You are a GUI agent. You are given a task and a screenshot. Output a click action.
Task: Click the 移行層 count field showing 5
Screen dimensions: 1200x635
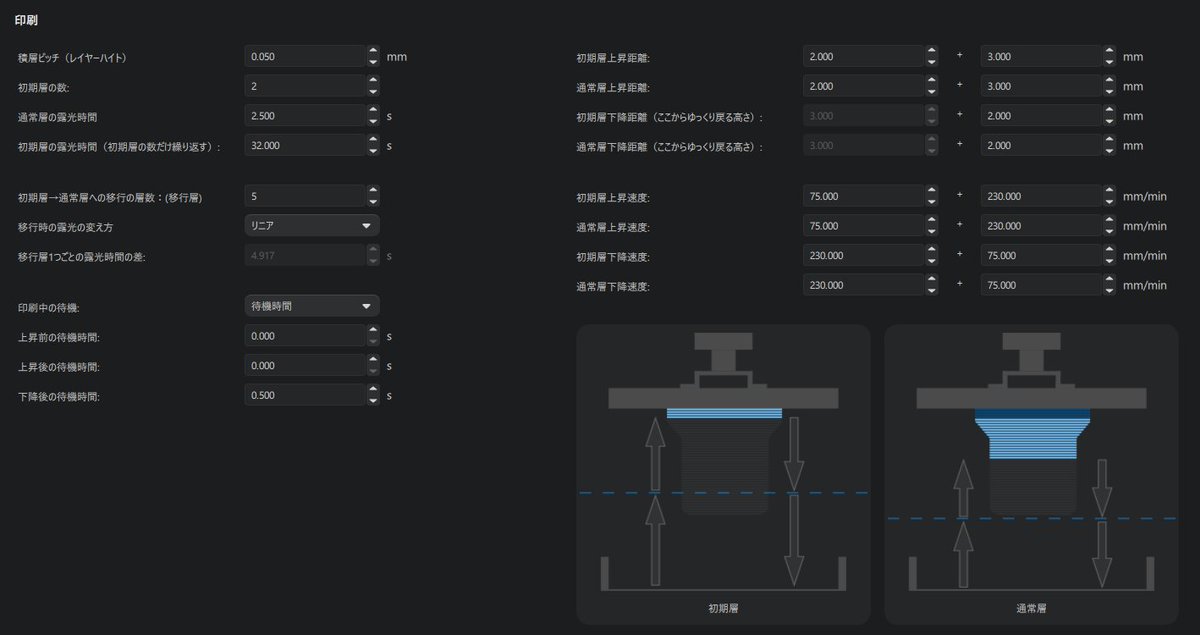[x=305, y=196]
